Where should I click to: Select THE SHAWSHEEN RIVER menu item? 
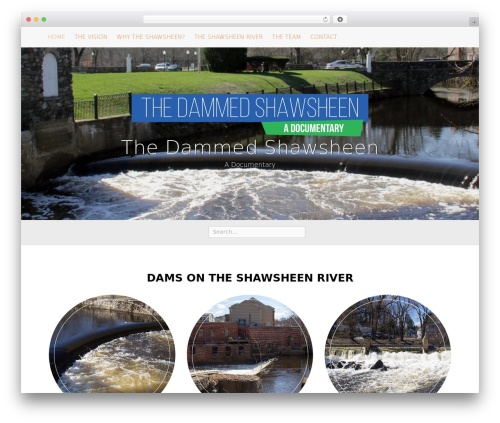click(228, 37)
